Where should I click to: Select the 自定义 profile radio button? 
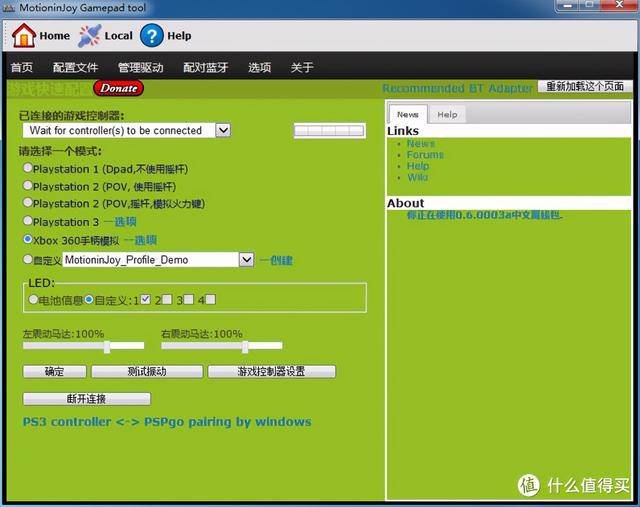[x=28, y=259]
